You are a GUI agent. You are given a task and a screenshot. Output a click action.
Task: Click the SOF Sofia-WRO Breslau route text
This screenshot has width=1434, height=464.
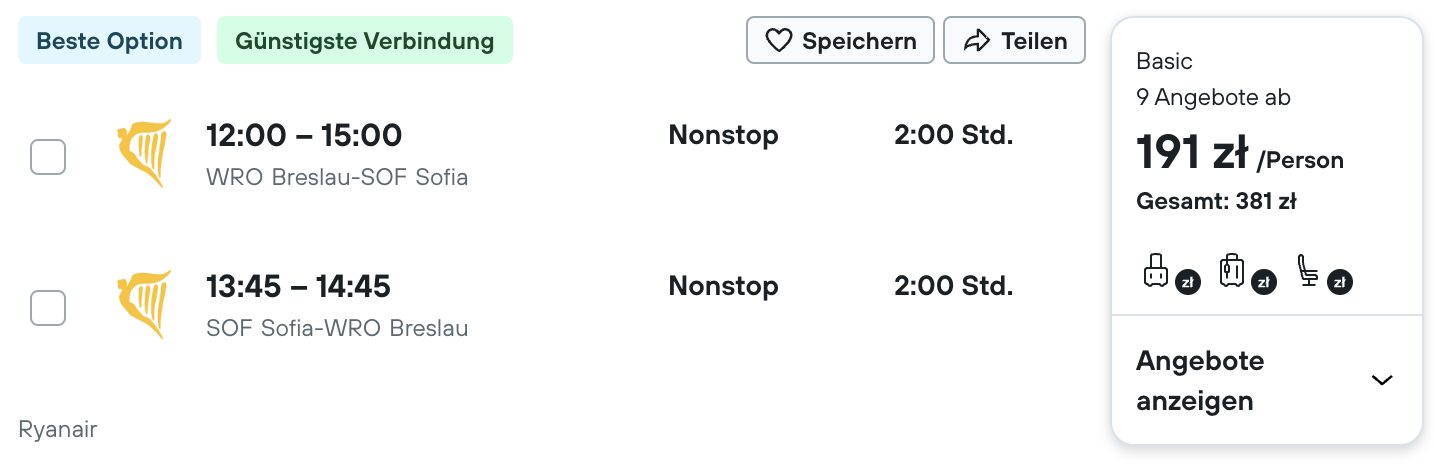(x=337, y=328)
